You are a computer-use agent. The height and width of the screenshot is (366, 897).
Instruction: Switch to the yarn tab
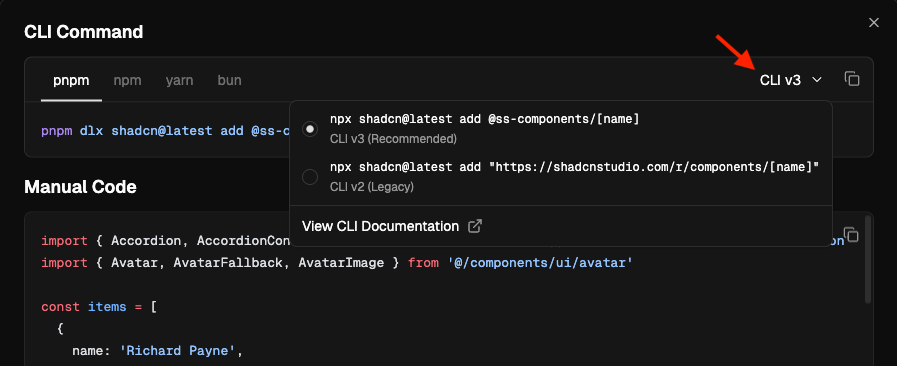coord(180,80)
